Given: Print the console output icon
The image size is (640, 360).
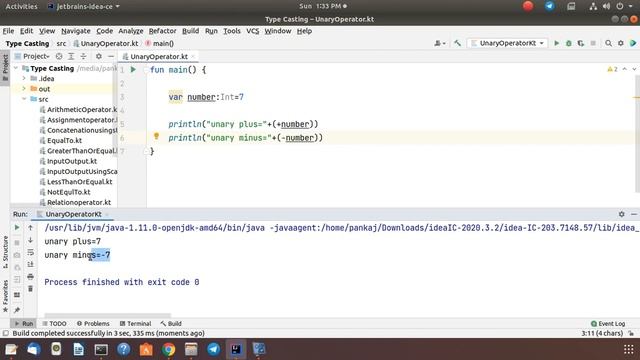Looking at the screenshot, I should 31,277.
